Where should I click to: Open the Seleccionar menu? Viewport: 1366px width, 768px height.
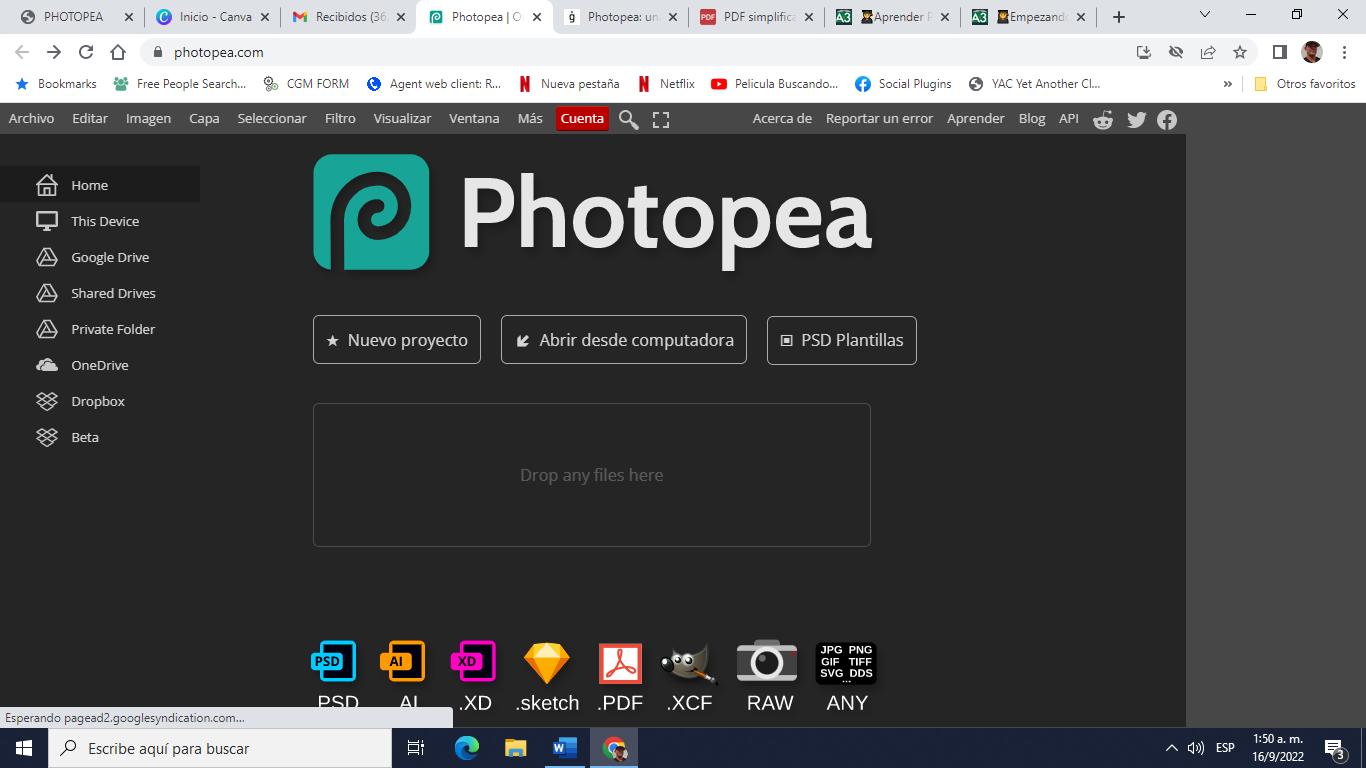click(x=272, y=118)
